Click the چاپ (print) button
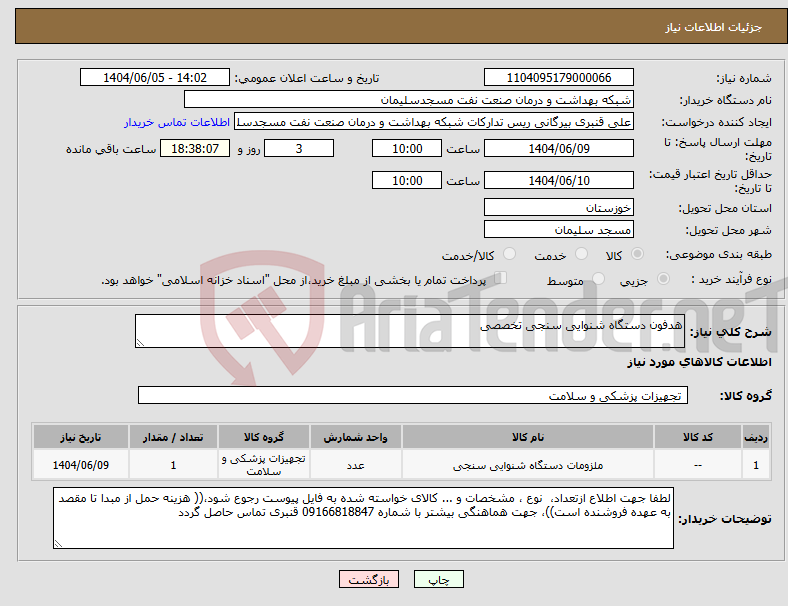The width and height of the screenshot is (788, 606). (438, 579)
